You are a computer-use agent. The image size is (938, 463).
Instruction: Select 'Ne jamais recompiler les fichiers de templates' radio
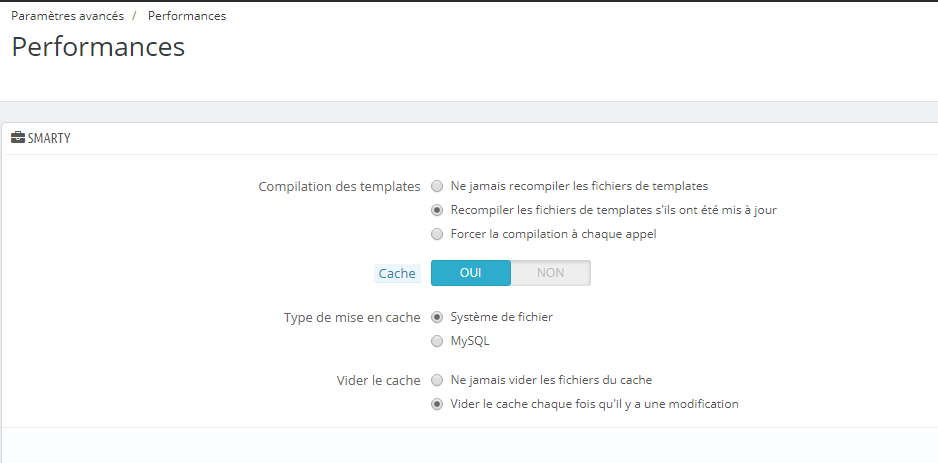click(437, 186)
